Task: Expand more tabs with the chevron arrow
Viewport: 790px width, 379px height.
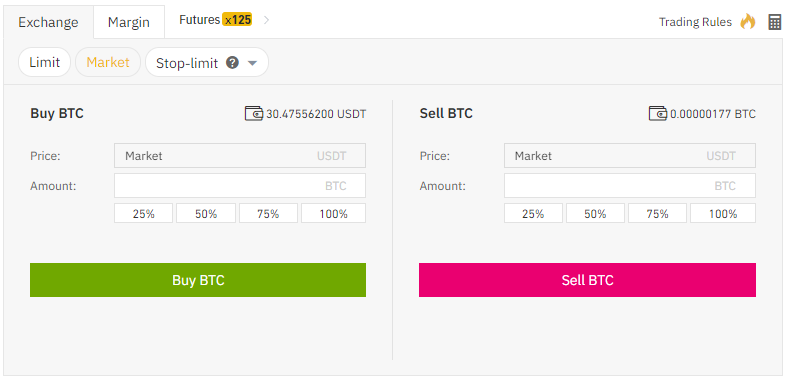Action: pyautogui.click(x=267, y=20)
